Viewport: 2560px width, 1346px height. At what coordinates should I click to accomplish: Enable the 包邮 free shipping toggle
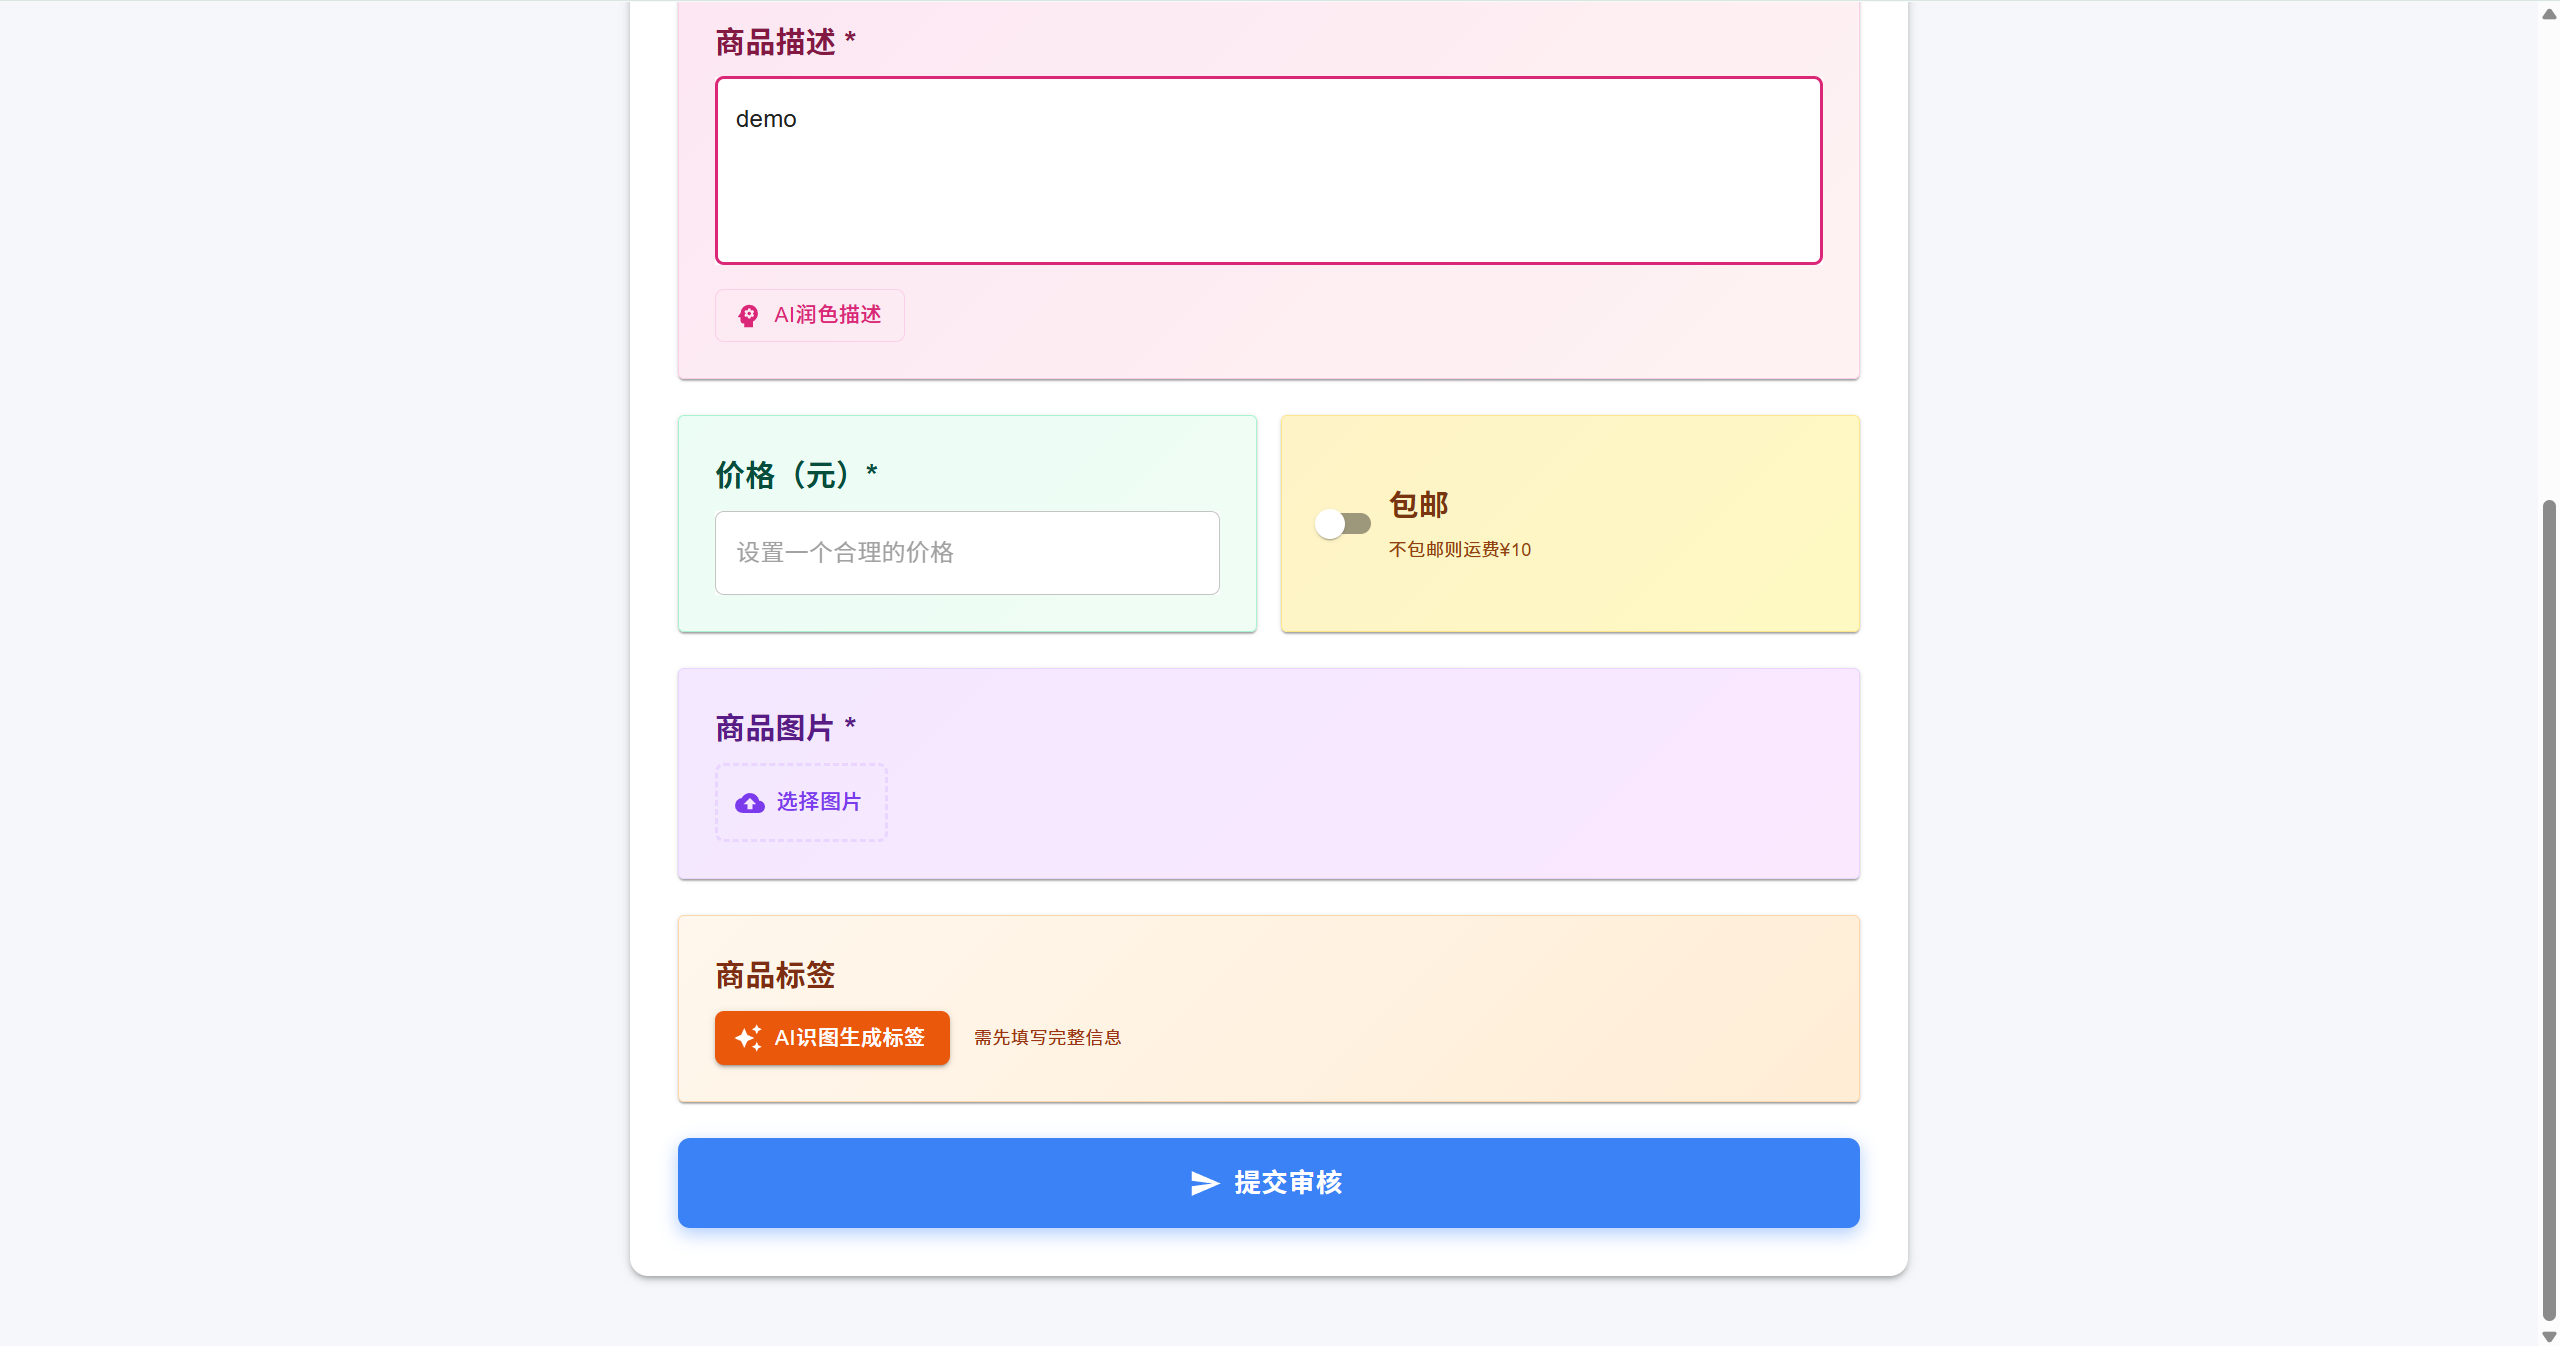pyautogui.click(x=1342, y=523)
